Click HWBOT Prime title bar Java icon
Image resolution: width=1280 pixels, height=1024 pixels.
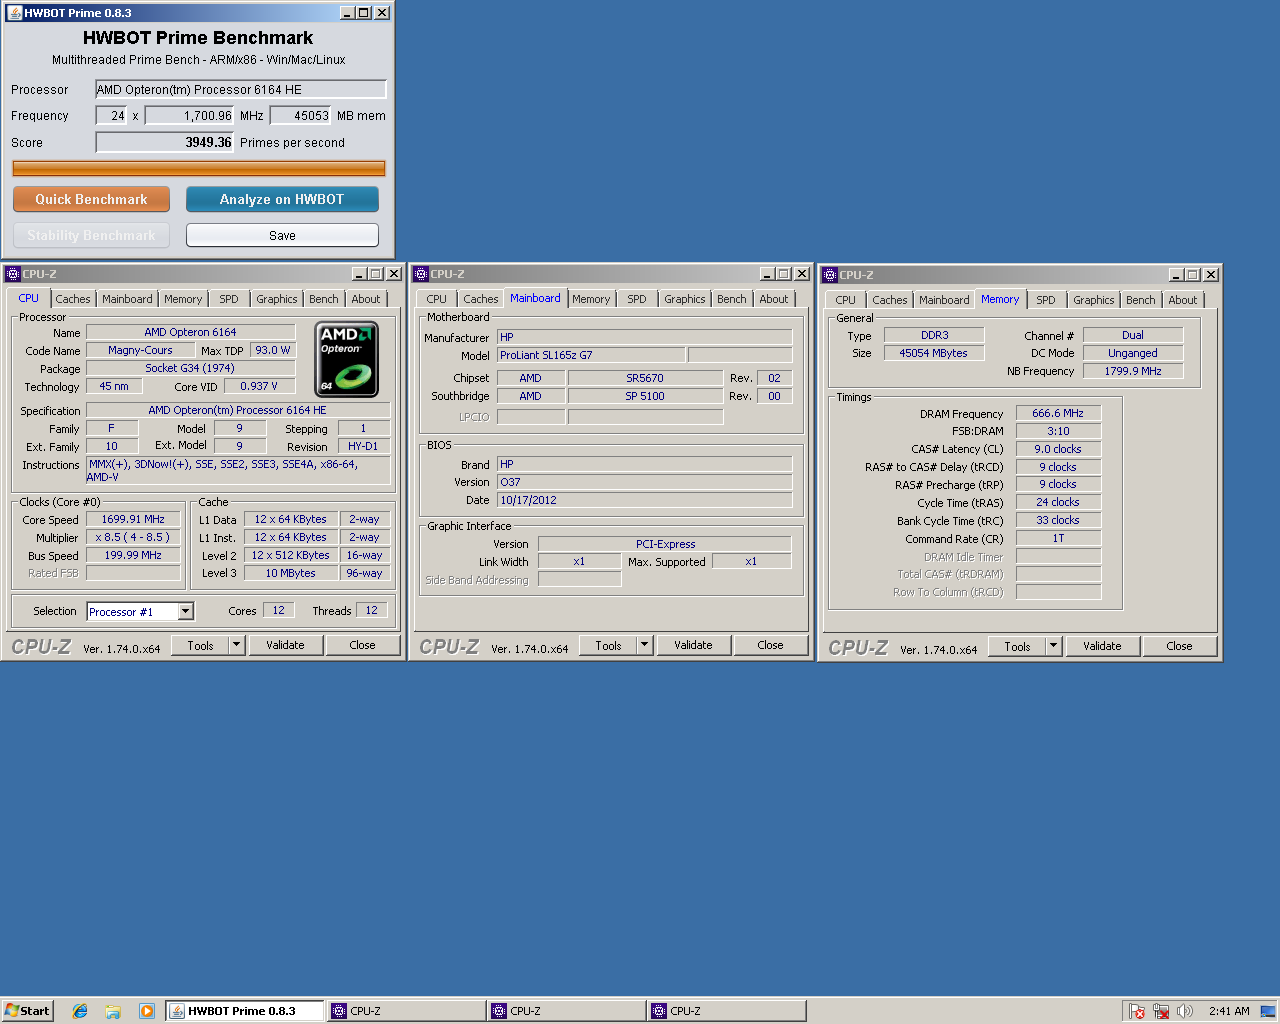[14, 13]
